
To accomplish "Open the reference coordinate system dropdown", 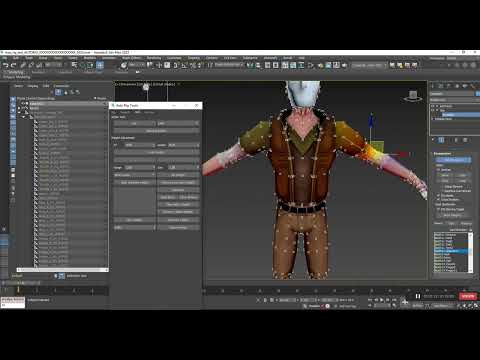I will (136, 65).
